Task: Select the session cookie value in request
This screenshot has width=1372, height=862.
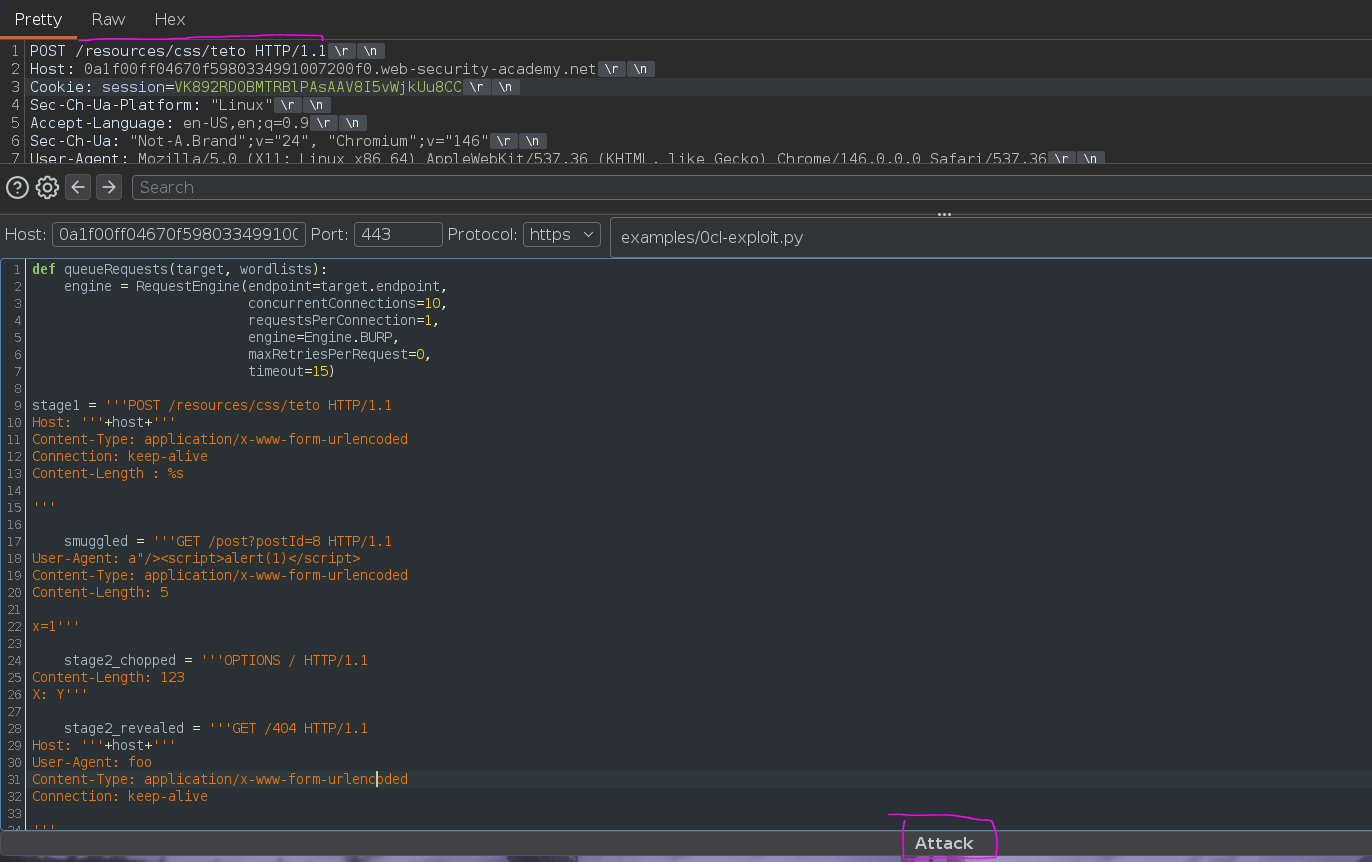Action: pos(319,87)
